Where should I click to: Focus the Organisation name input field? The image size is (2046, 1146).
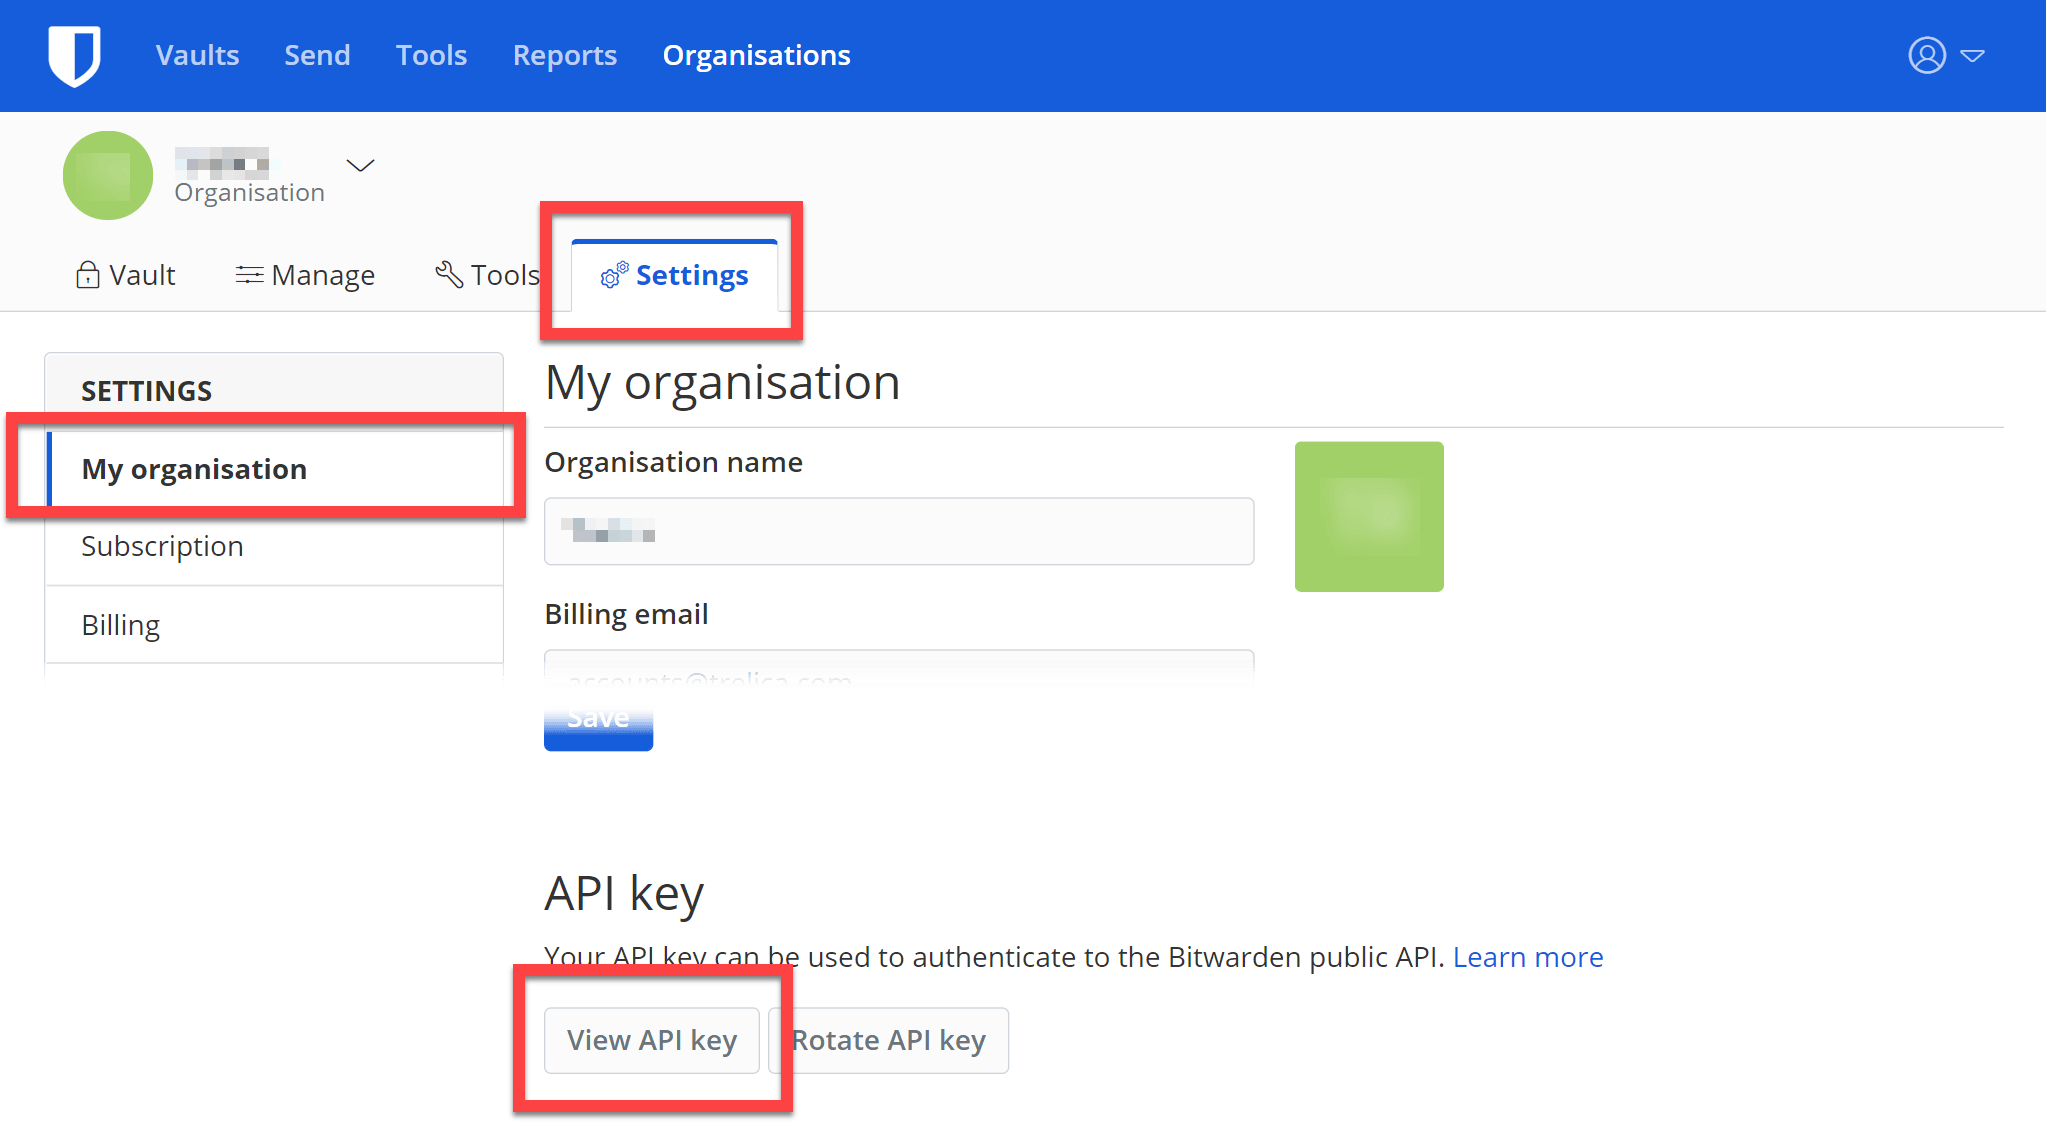click(x=899, y=531)
